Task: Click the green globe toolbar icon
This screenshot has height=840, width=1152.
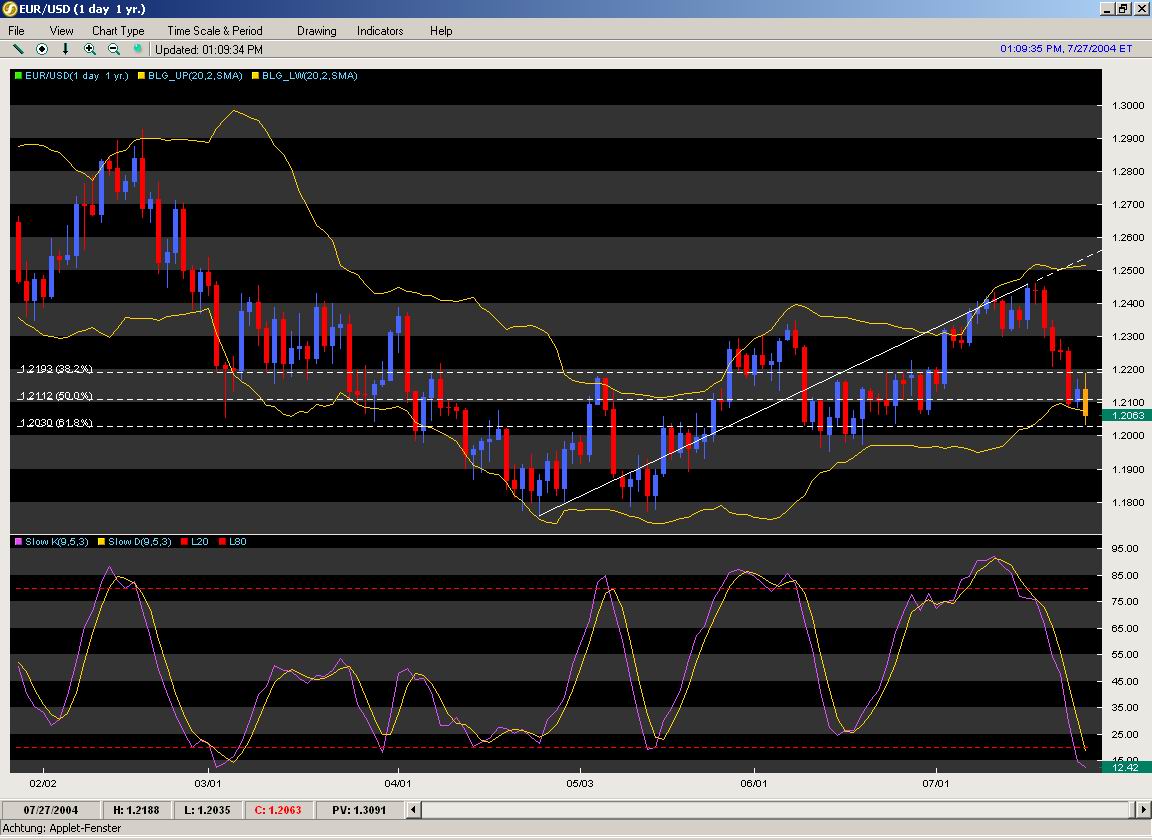Action: tap(138, 49)
